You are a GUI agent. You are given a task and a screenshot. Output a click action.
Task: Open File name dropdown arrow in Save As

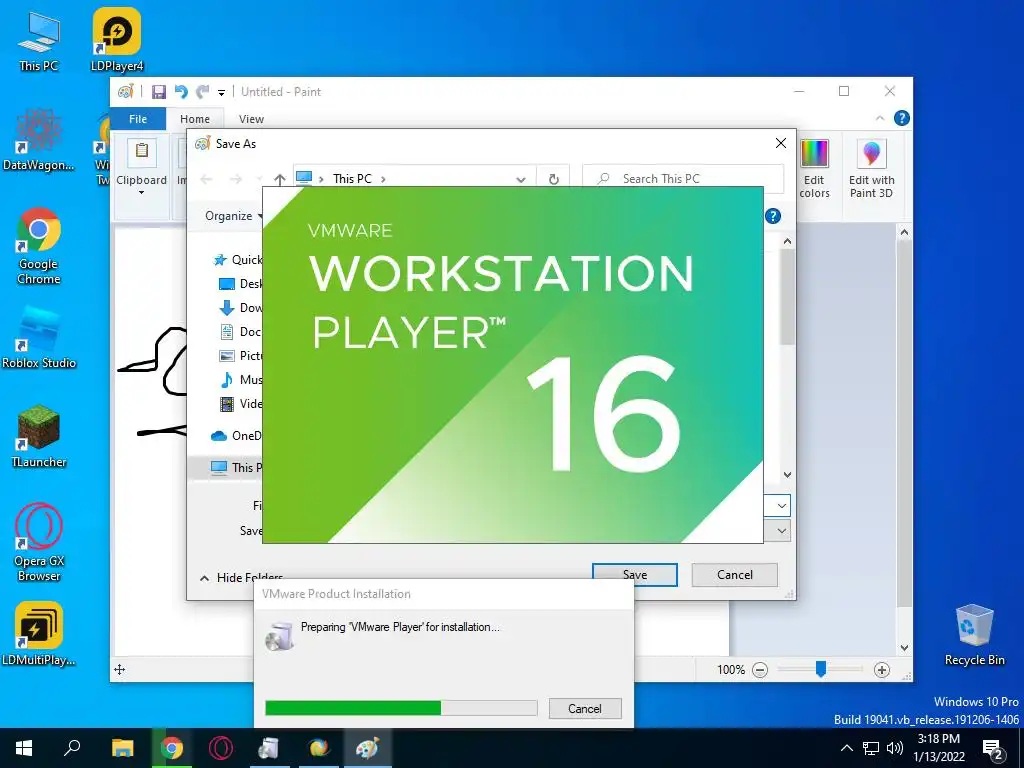click(781, 505)
